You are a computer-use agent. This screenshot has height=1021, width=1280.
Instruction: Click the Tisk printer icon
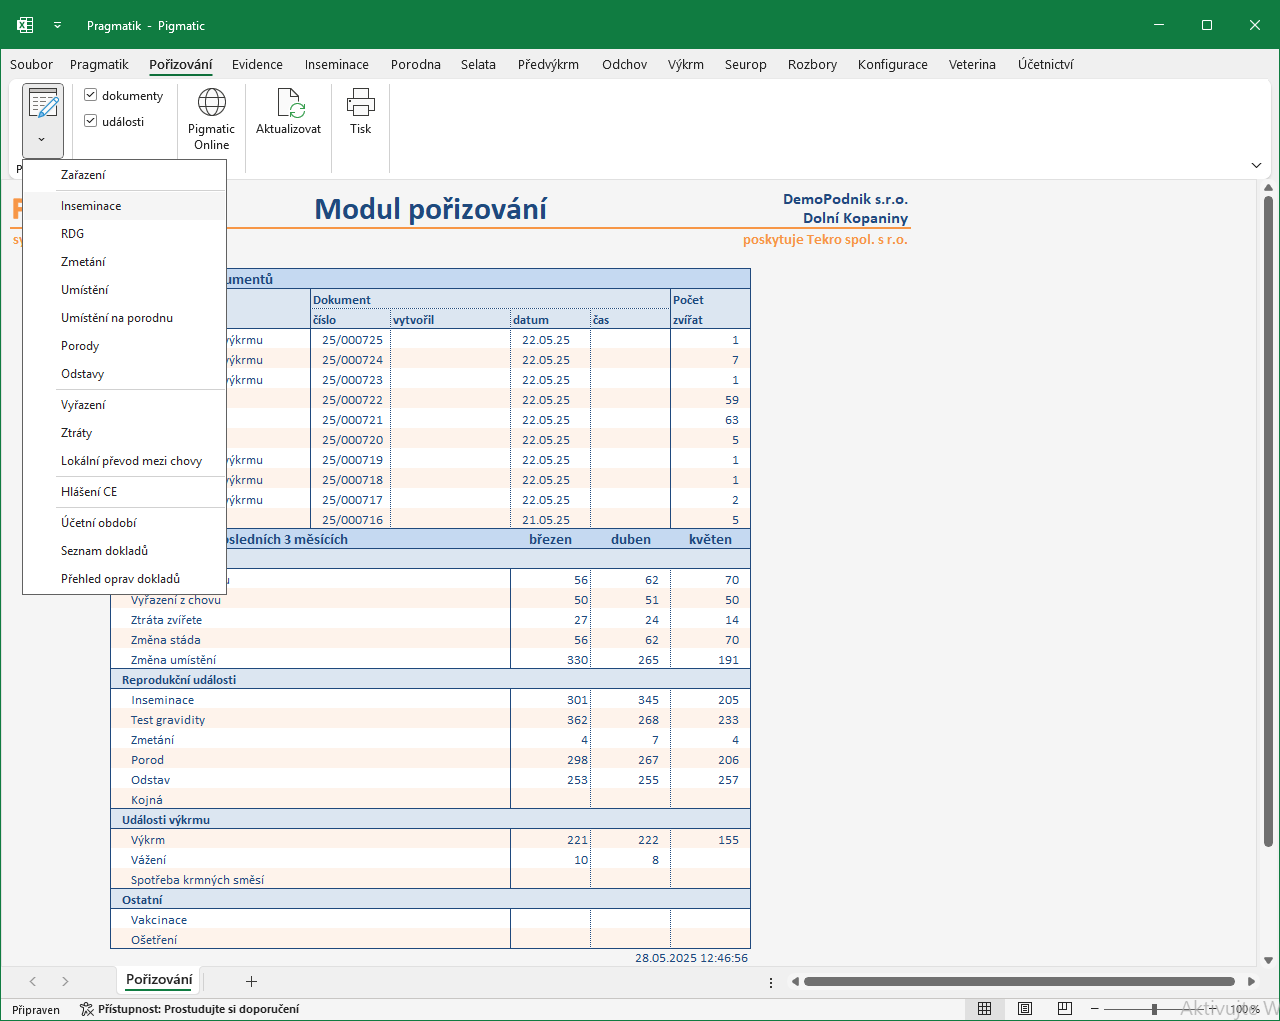click(360, 102)
